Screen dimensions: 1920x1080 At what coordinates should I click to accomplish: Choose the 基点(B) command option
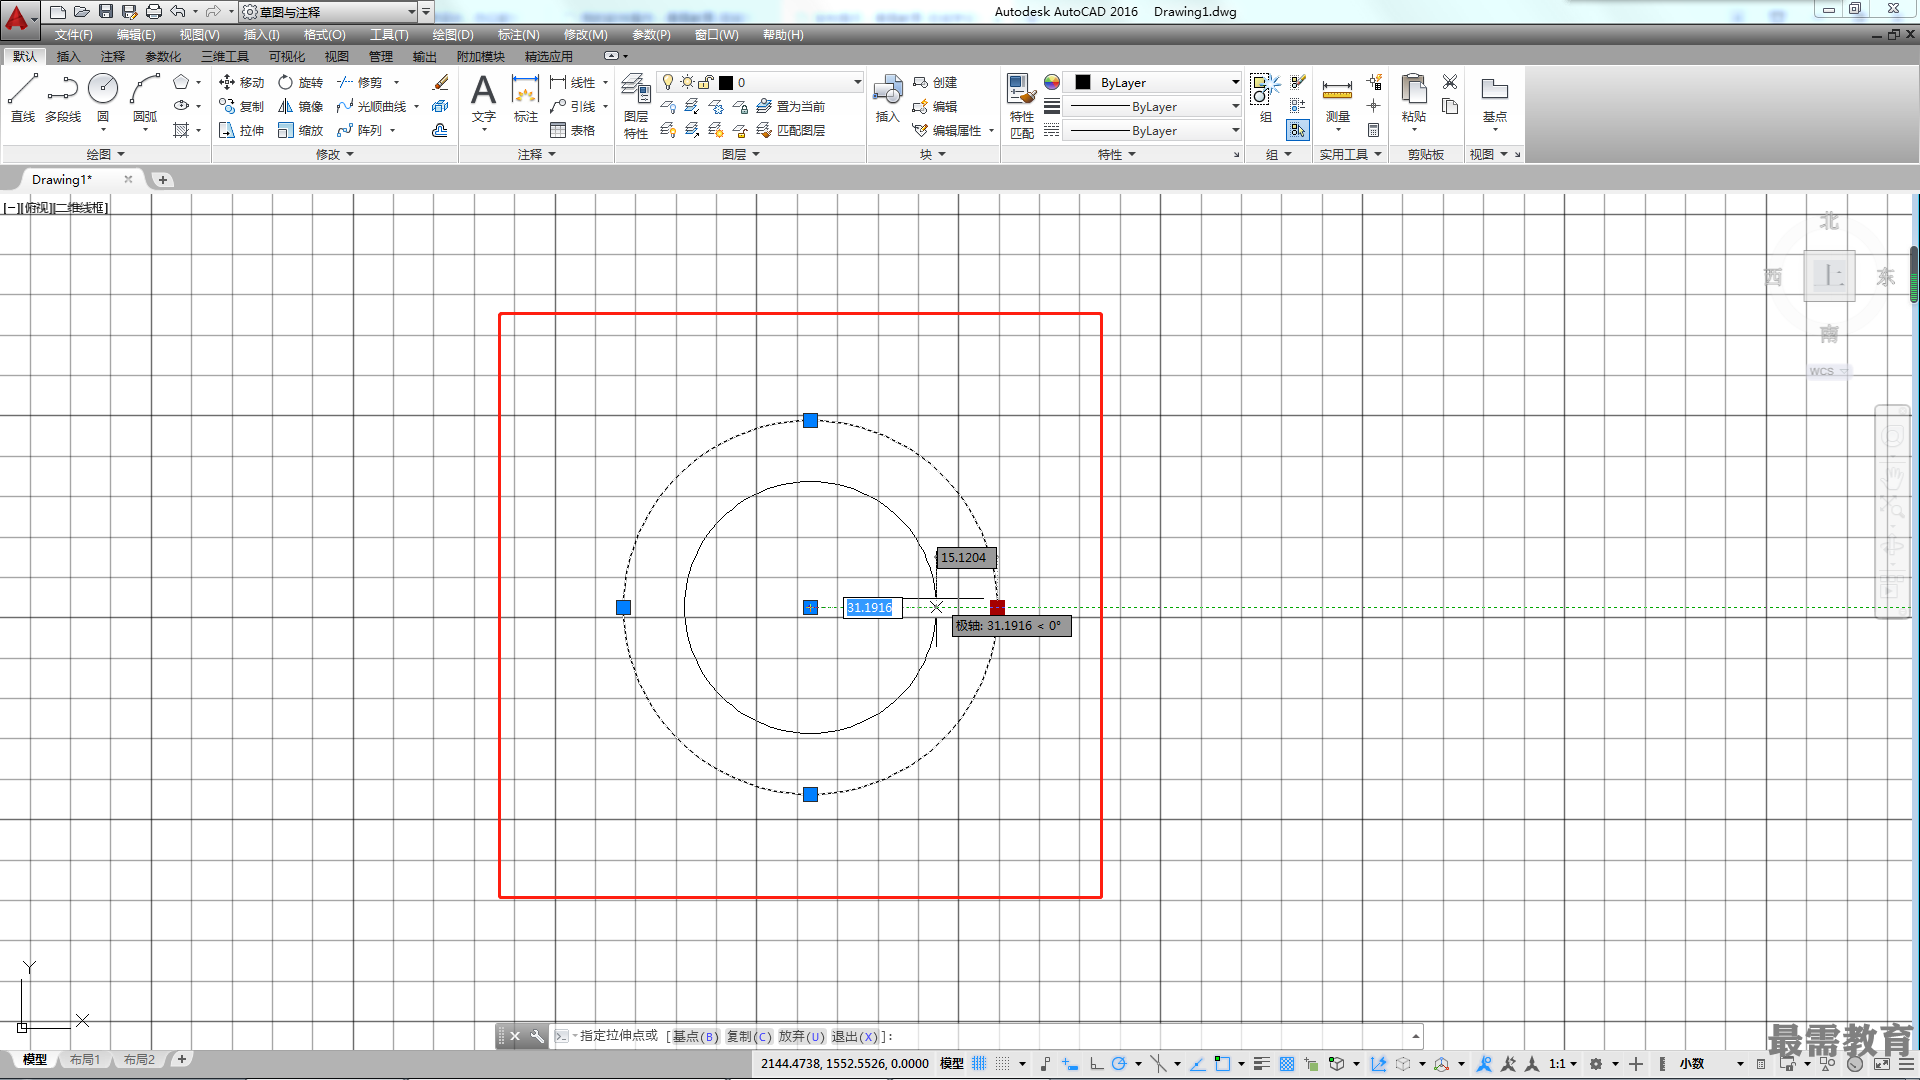coord(695,1036)
